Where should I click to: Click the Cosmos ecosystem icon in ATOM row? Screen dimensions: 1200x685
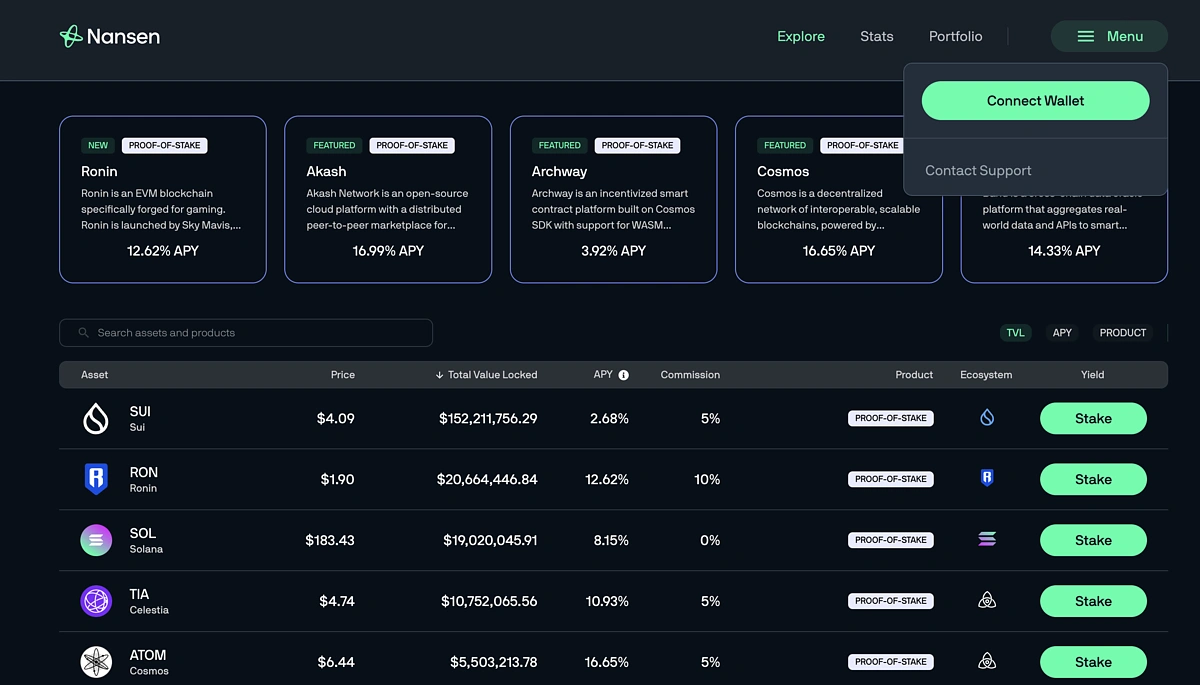987,662
